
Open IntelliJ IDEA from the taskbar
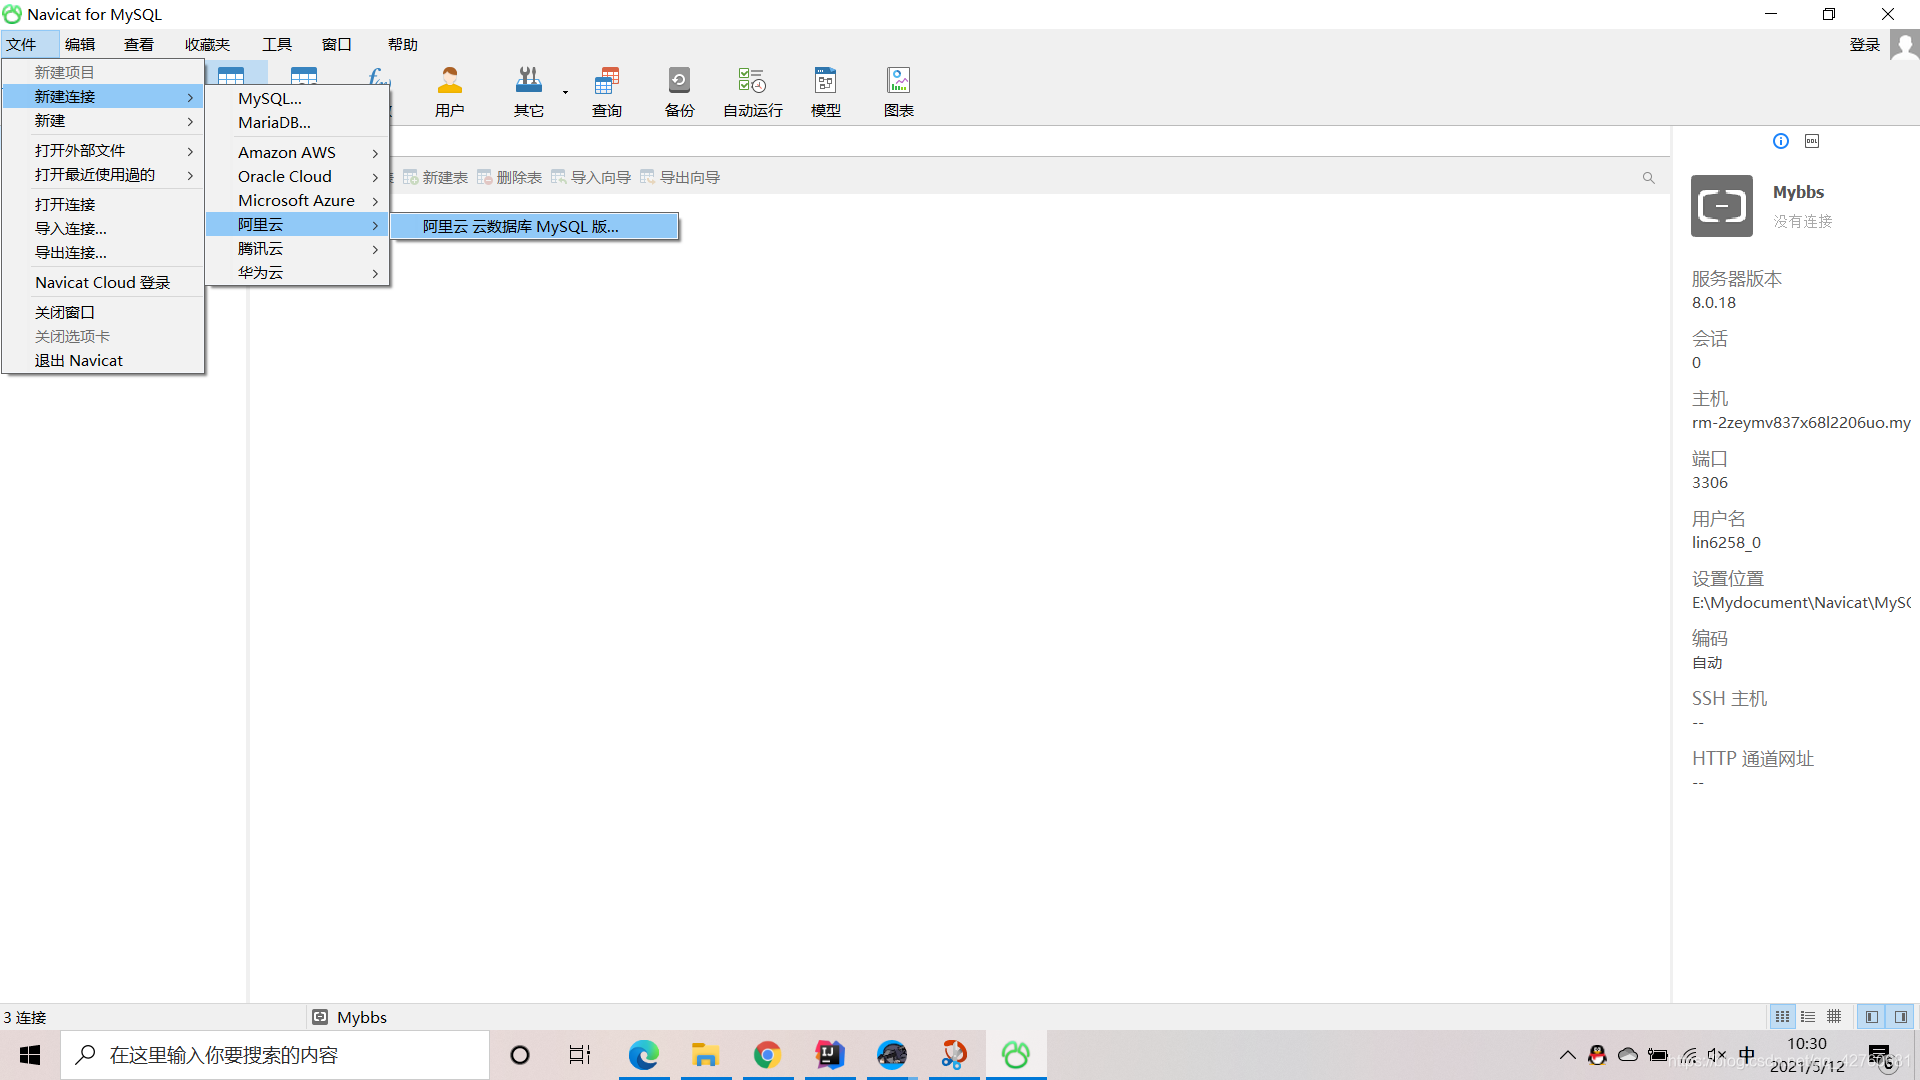(x=829, y=1055)
